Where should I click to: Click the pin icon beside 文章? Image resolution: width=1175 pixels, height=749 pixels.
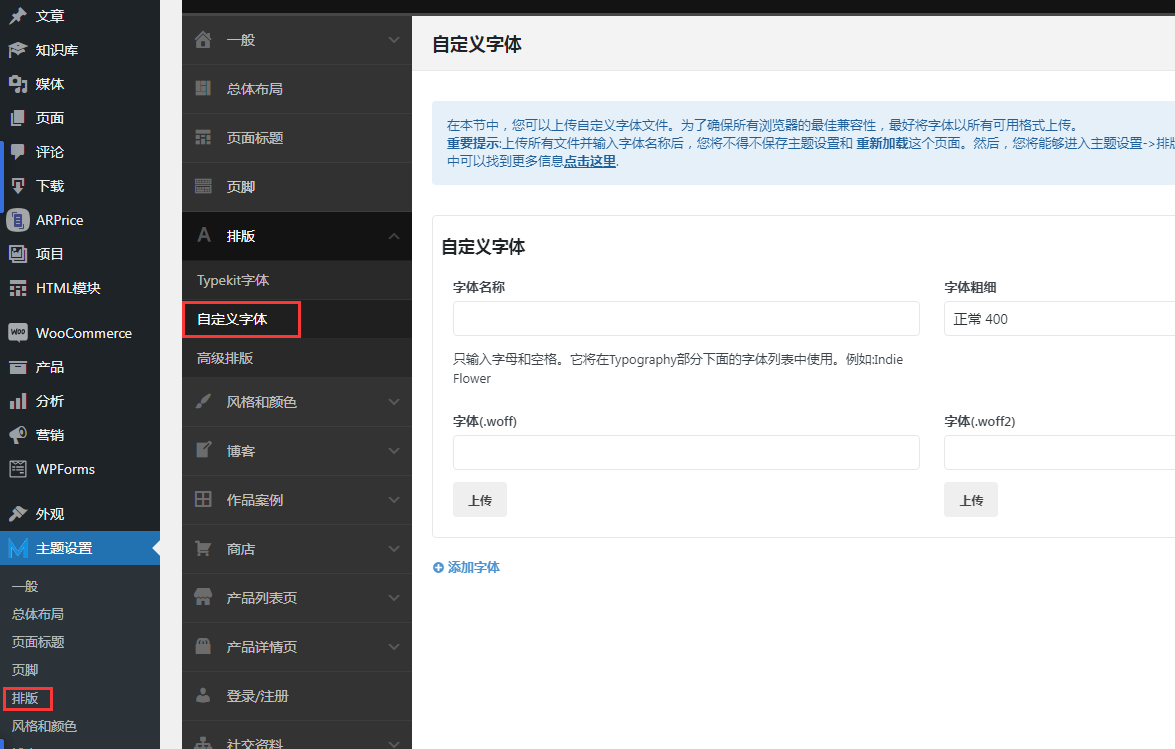point(18,16)
